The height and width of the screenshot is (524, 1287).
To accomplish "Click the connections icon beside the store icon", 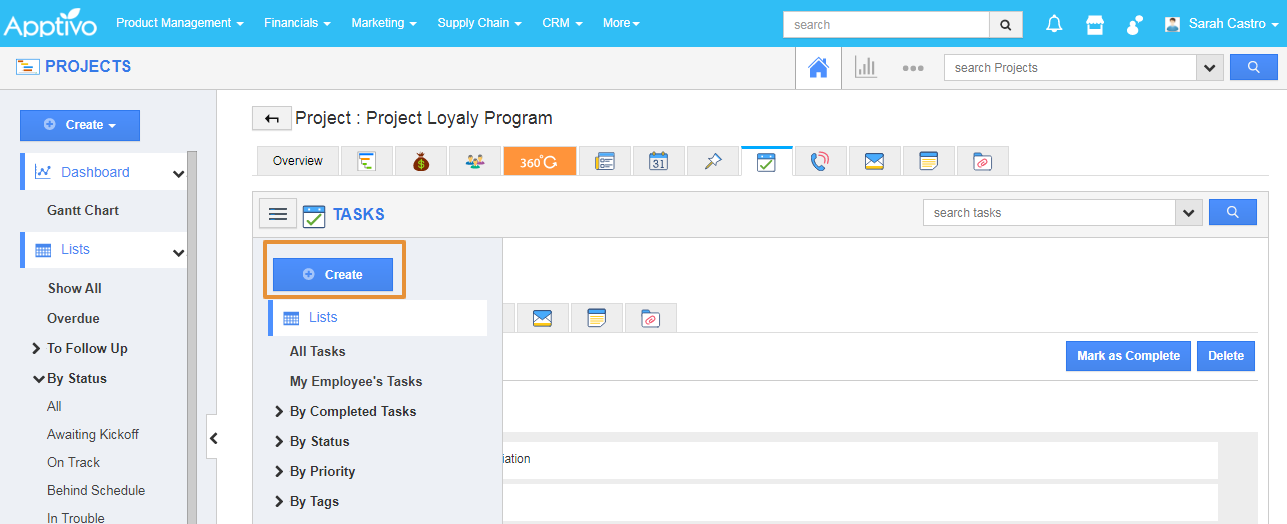I will (1135, 24).
